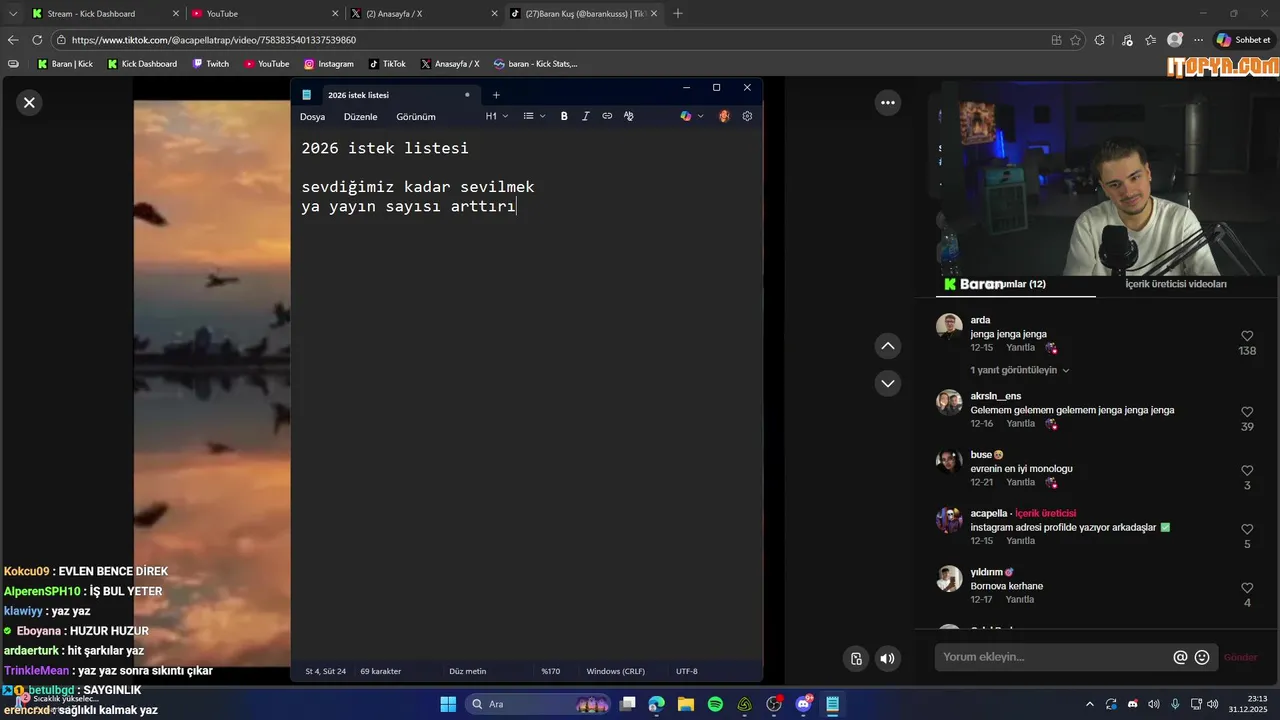This screenshot has width=1280, height=720.
Task: Open the Düzenle menu
Action: [360, 117]
